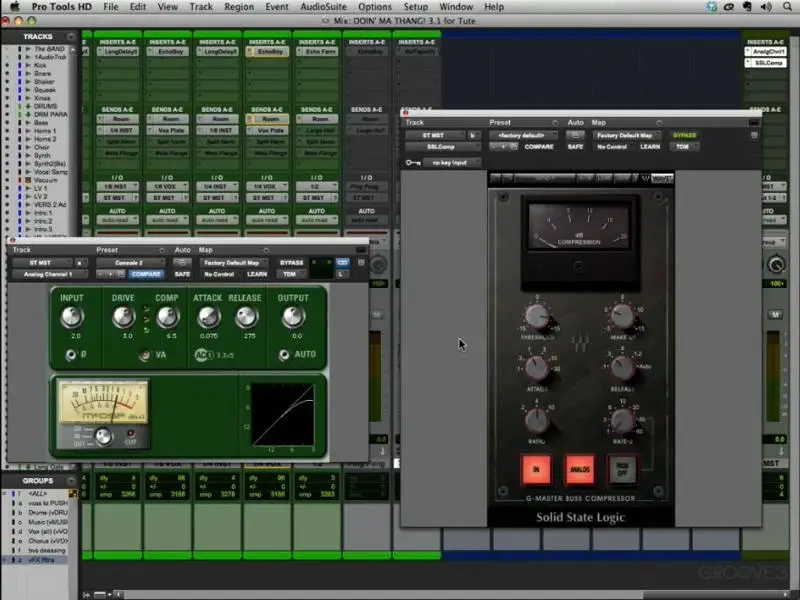Viewport: 800px width, 600px height.
Task: Click the target icon at right of SSLComp header
Action: (x=754, y=135)
